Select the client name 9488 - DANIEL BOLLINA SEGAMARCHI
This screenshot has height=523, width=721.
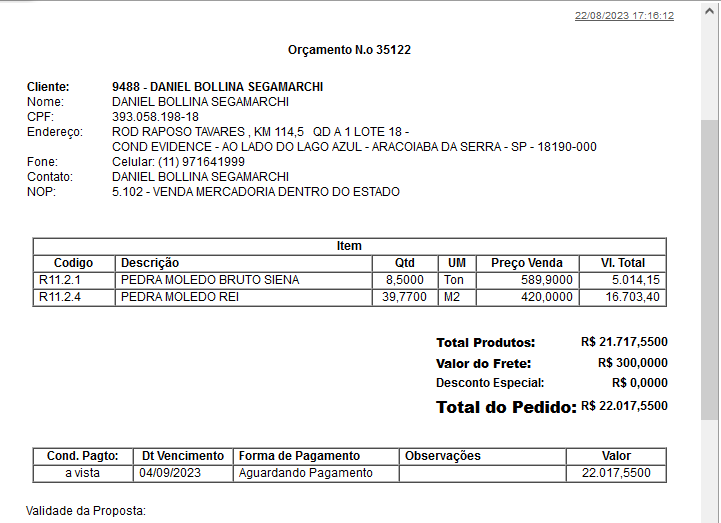(217, 87)
